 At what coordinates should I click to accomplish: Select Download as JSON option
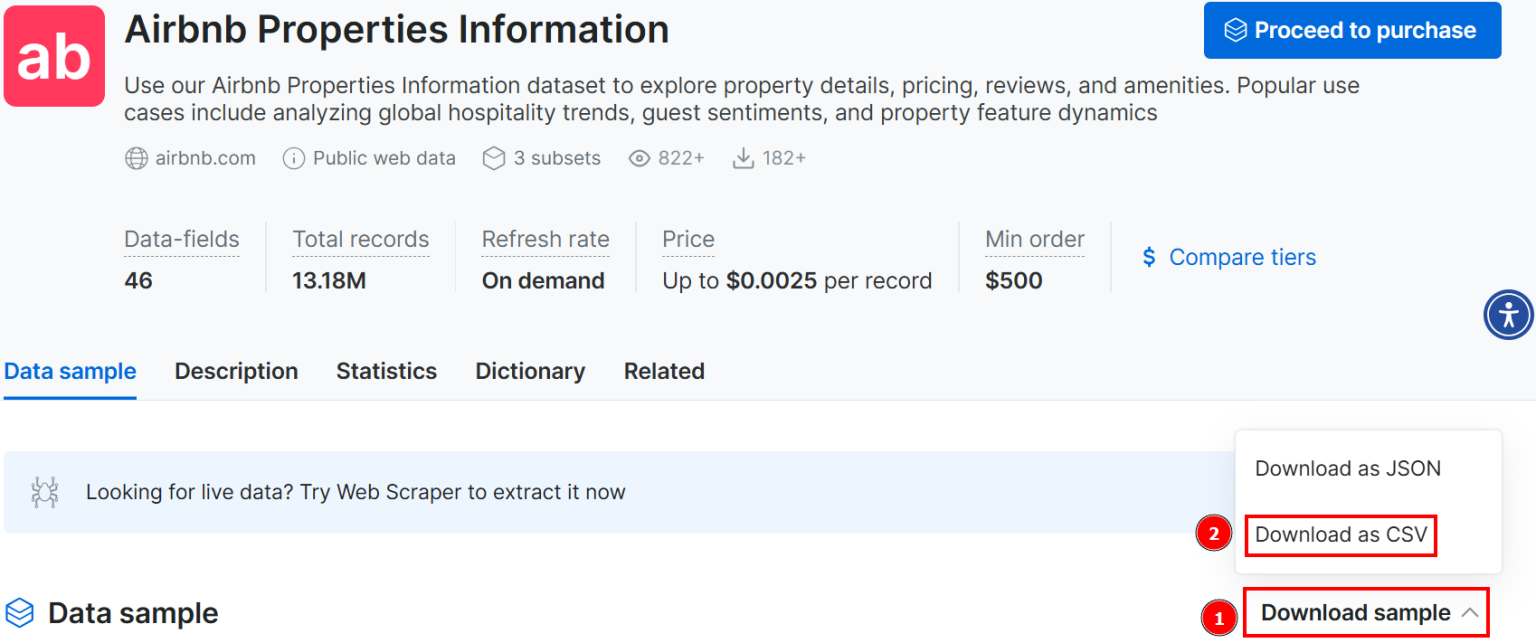click(1347, 468)
